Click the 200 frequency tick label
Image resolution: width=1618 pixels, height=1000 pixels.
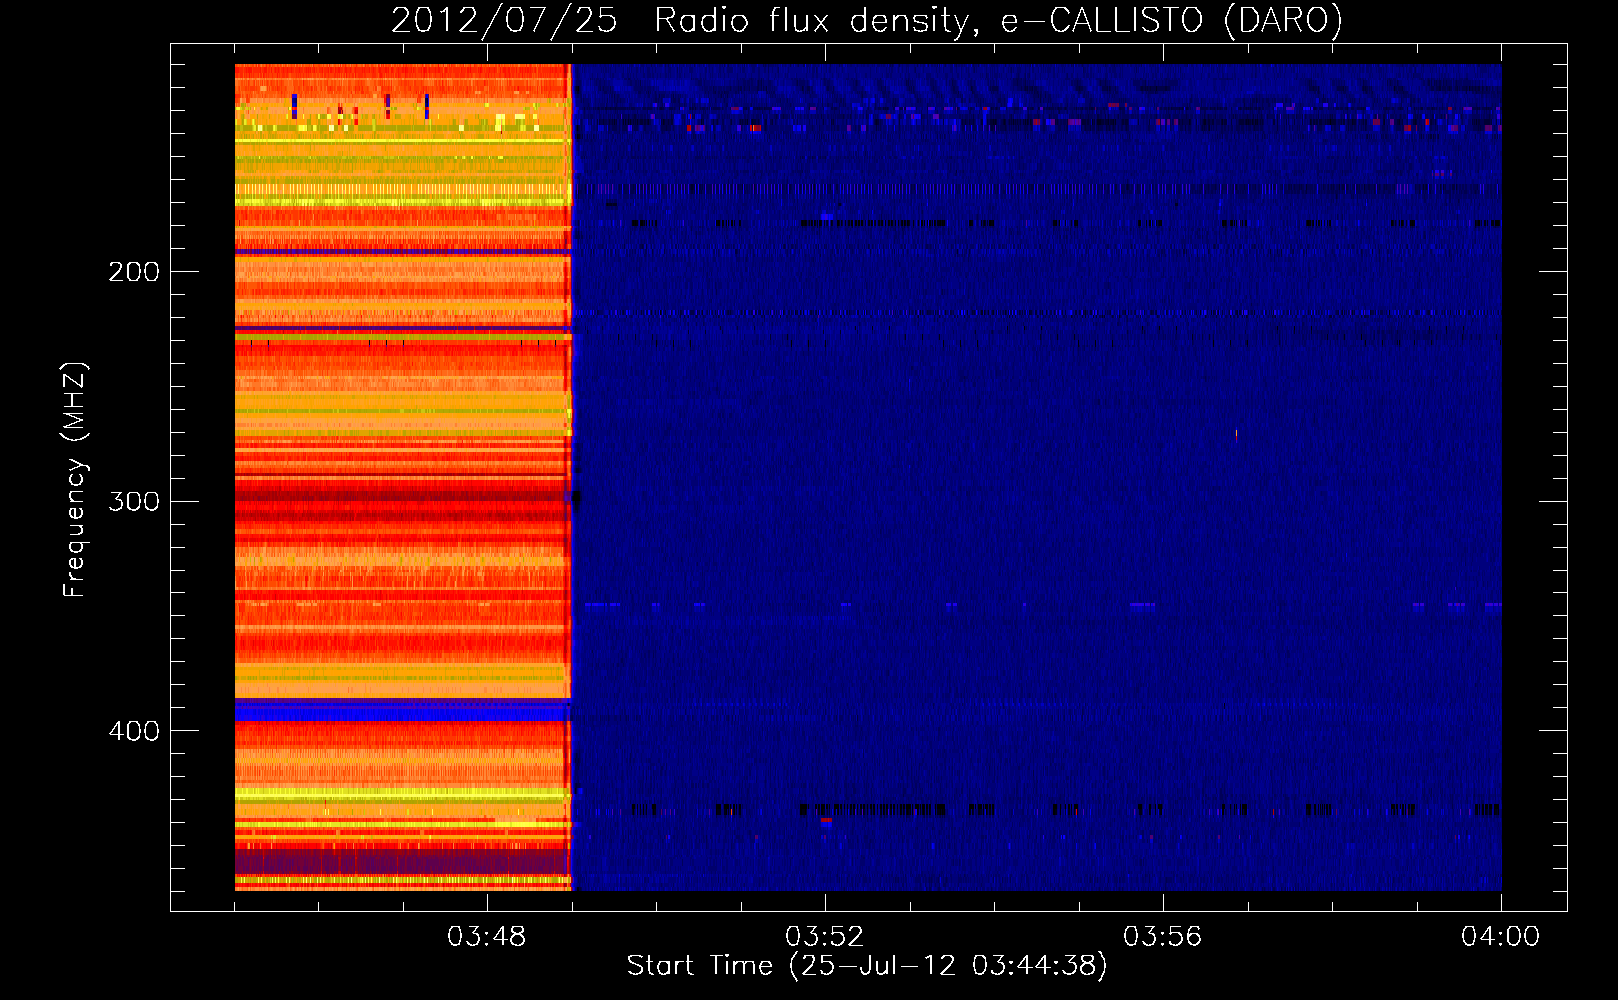134,271
